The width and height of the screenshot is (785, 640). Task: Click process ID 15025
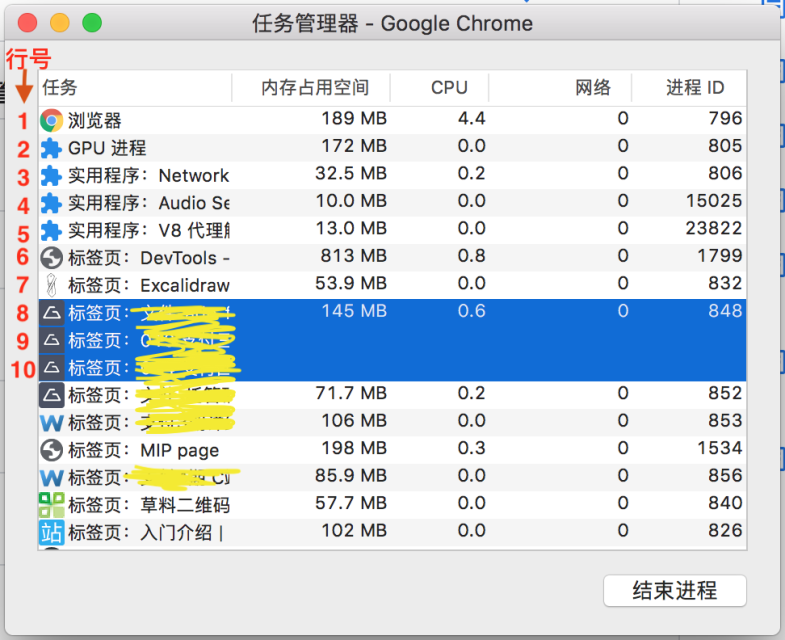pos(714,201)
